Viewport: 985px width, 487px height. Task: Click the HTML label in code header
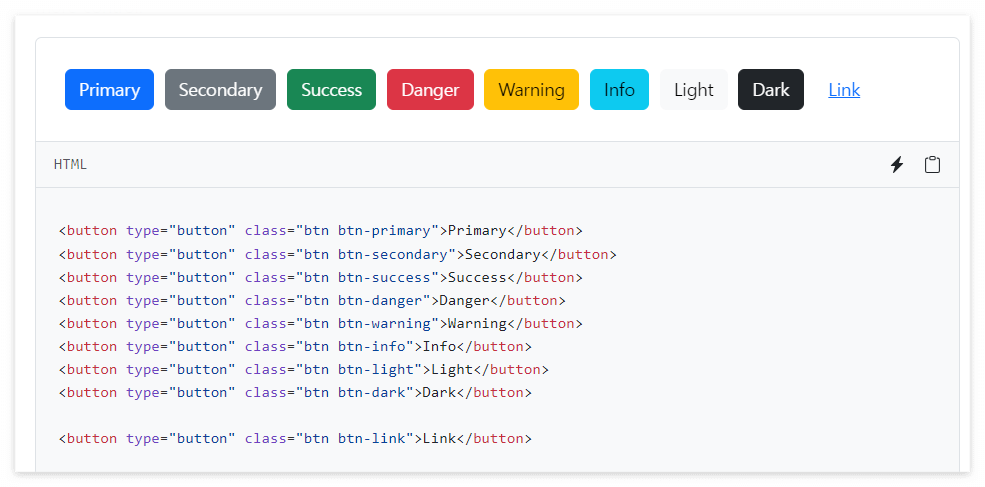(x=70, y=165)
